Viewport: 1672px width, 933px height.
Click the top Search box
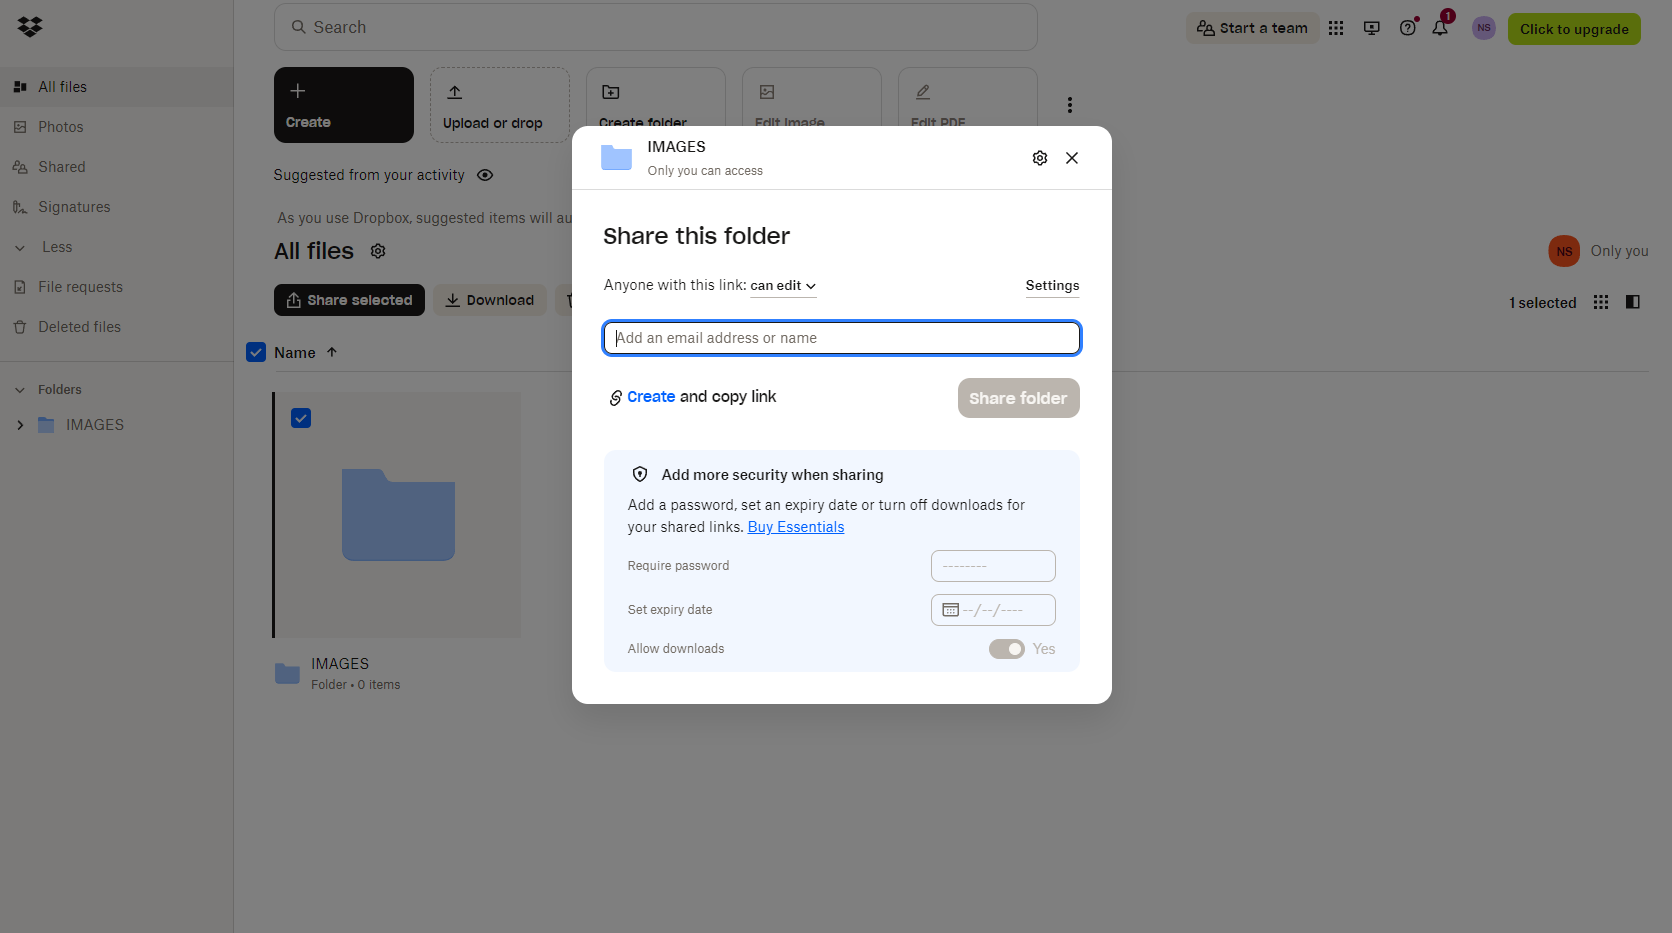(x=656, y=27)
